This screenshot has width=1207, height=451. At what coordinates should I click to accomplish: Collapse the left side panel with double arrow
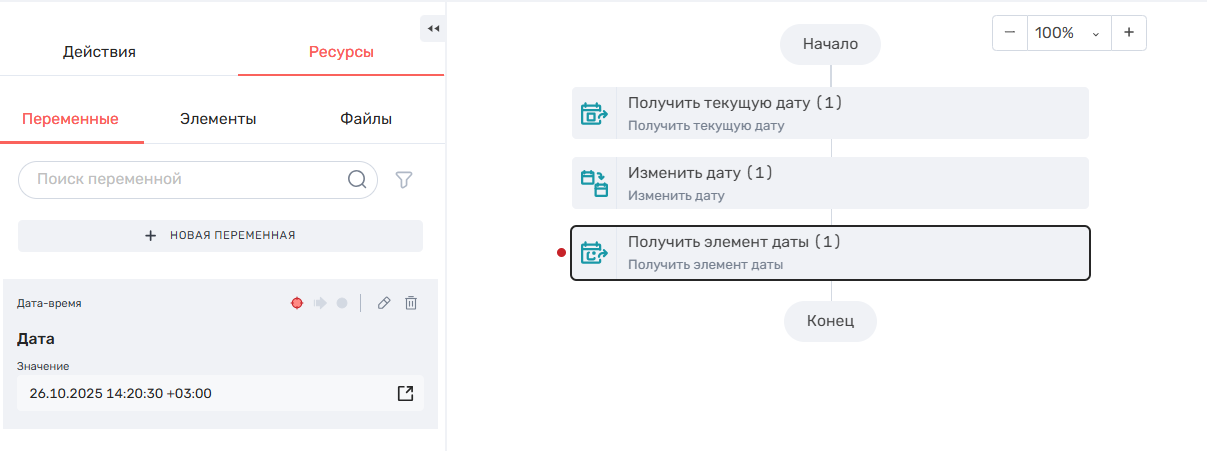(x=433, y=29)
